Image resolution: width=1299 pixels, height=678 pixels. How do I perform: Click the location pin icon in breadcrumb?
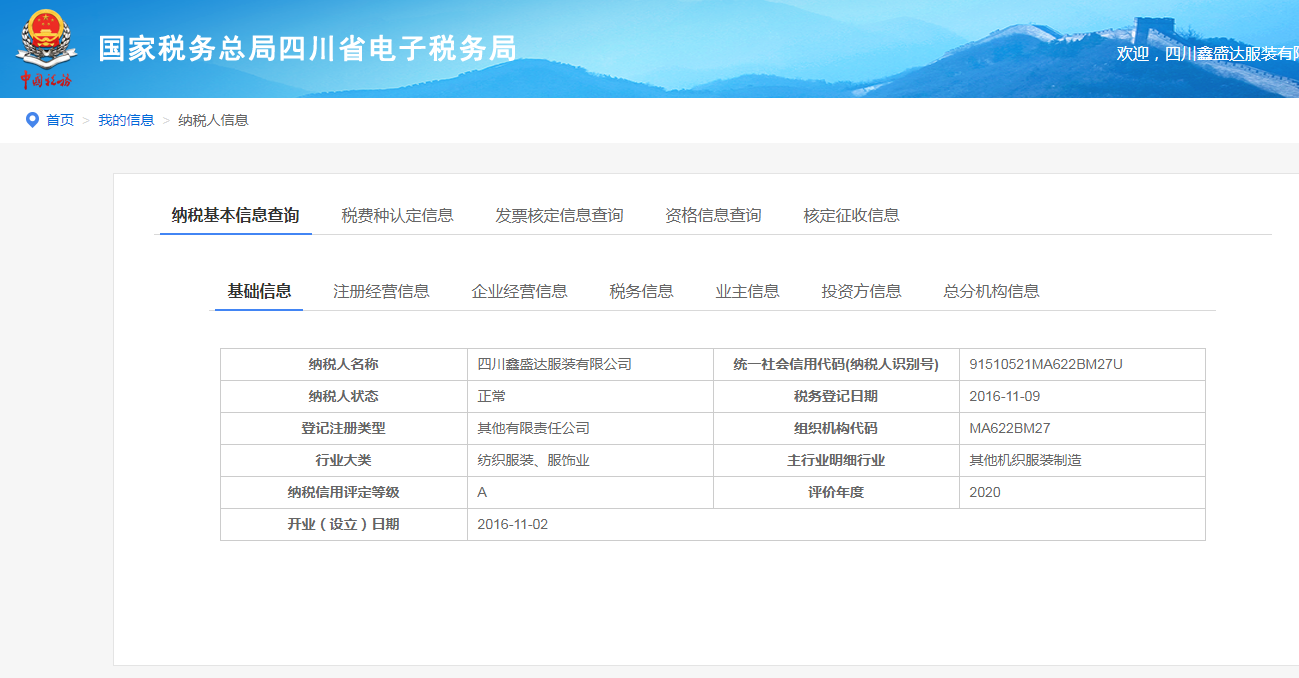coord(32,120)
